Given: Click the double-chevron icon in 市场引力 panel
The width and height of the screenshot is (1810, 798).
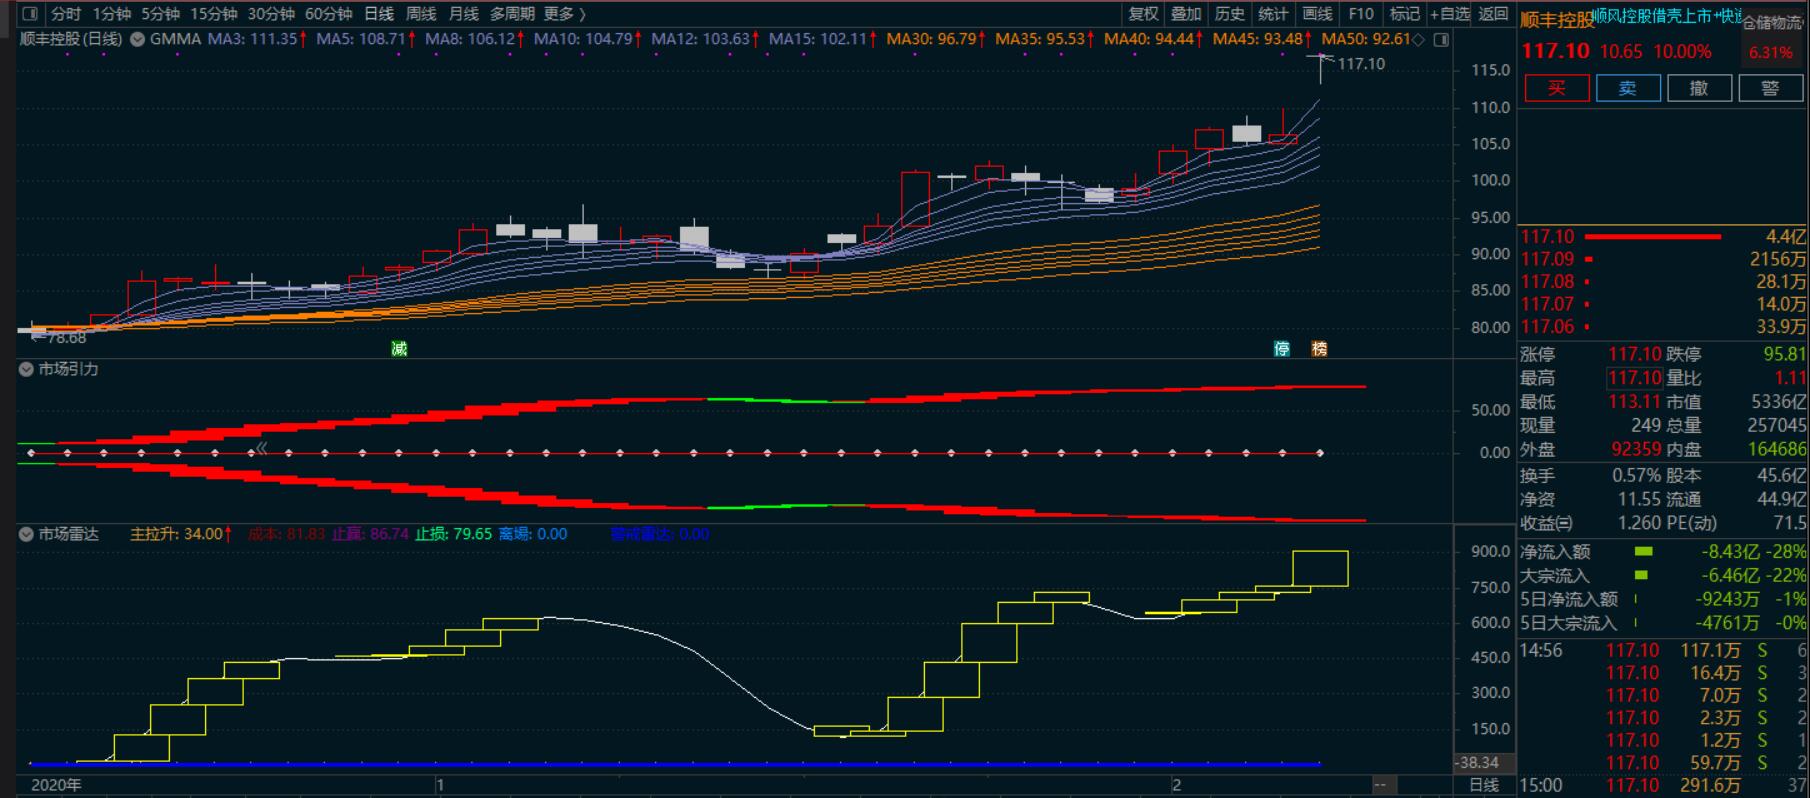Looking at the screenshot, I should tap(261, 448).
